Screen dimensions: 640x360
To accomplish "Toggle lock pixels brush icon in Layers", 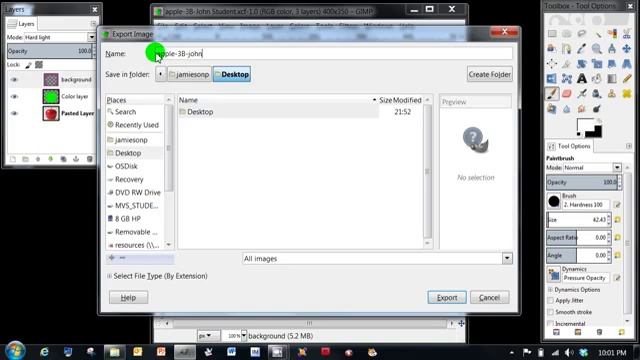I will click(28, 65).
